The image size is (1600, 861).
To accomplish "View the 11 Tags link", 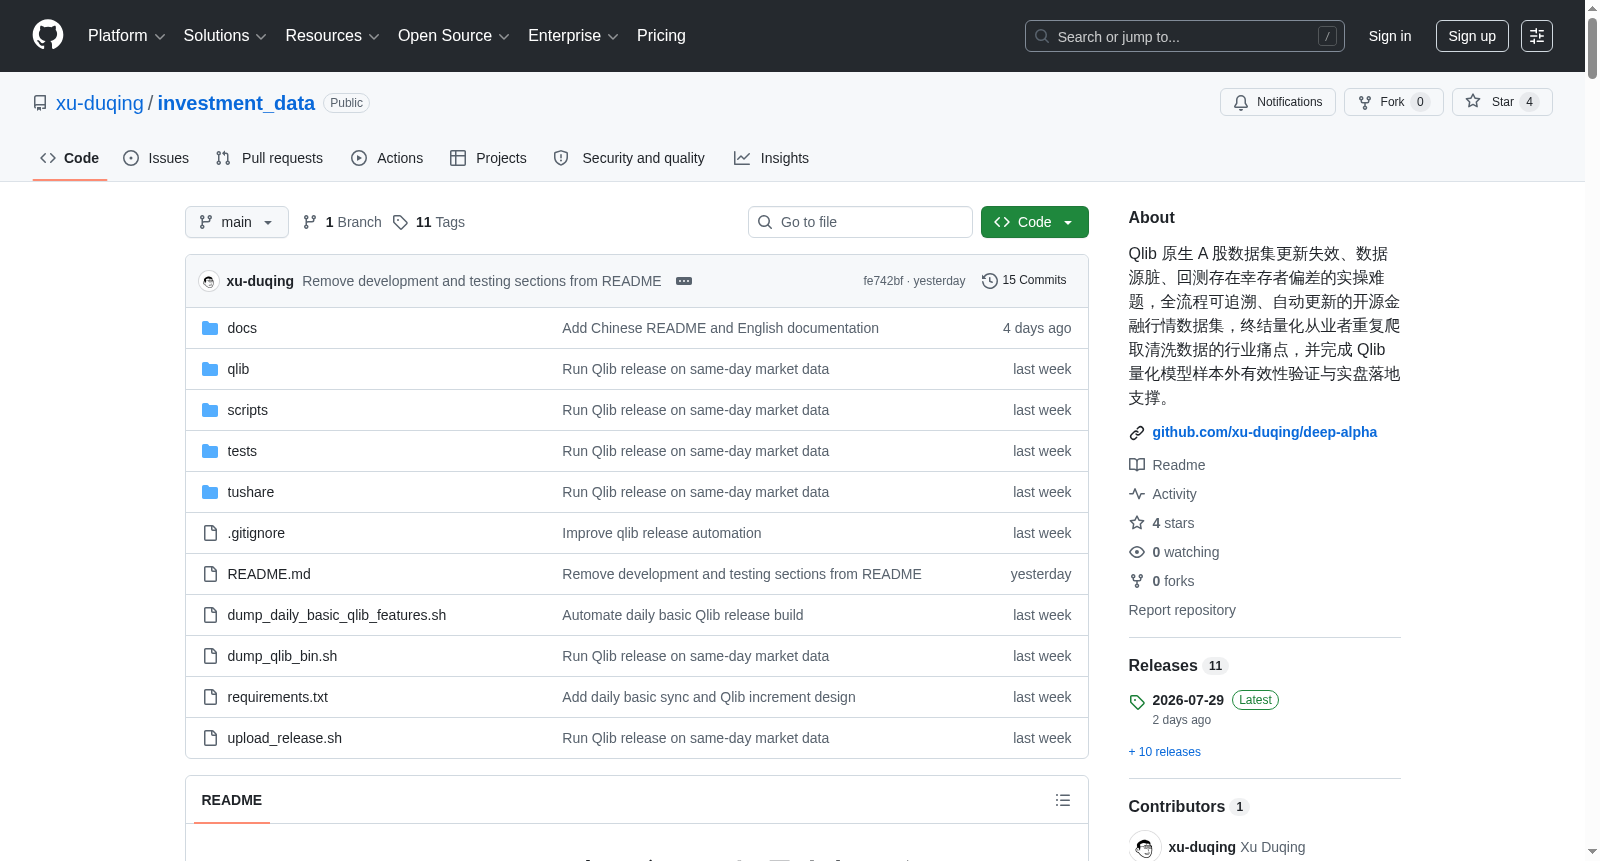I will (429, 222).
